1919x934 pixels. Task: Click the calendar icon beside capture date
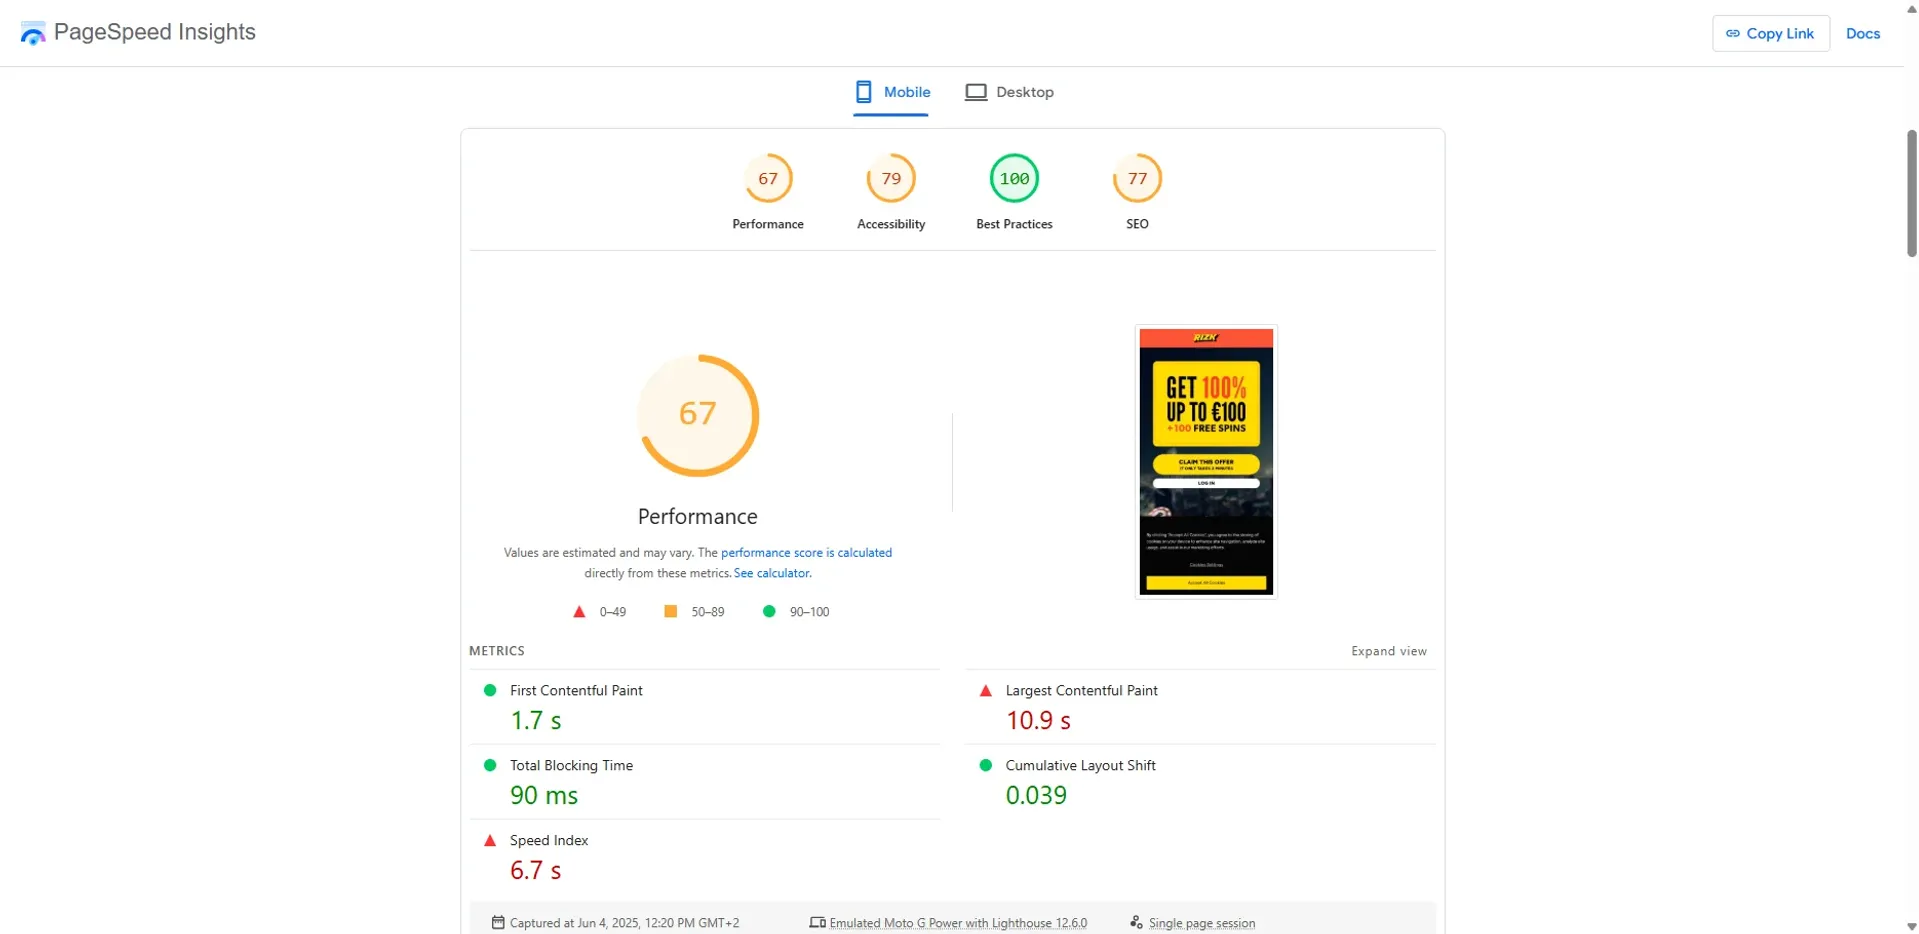point(498,922)
